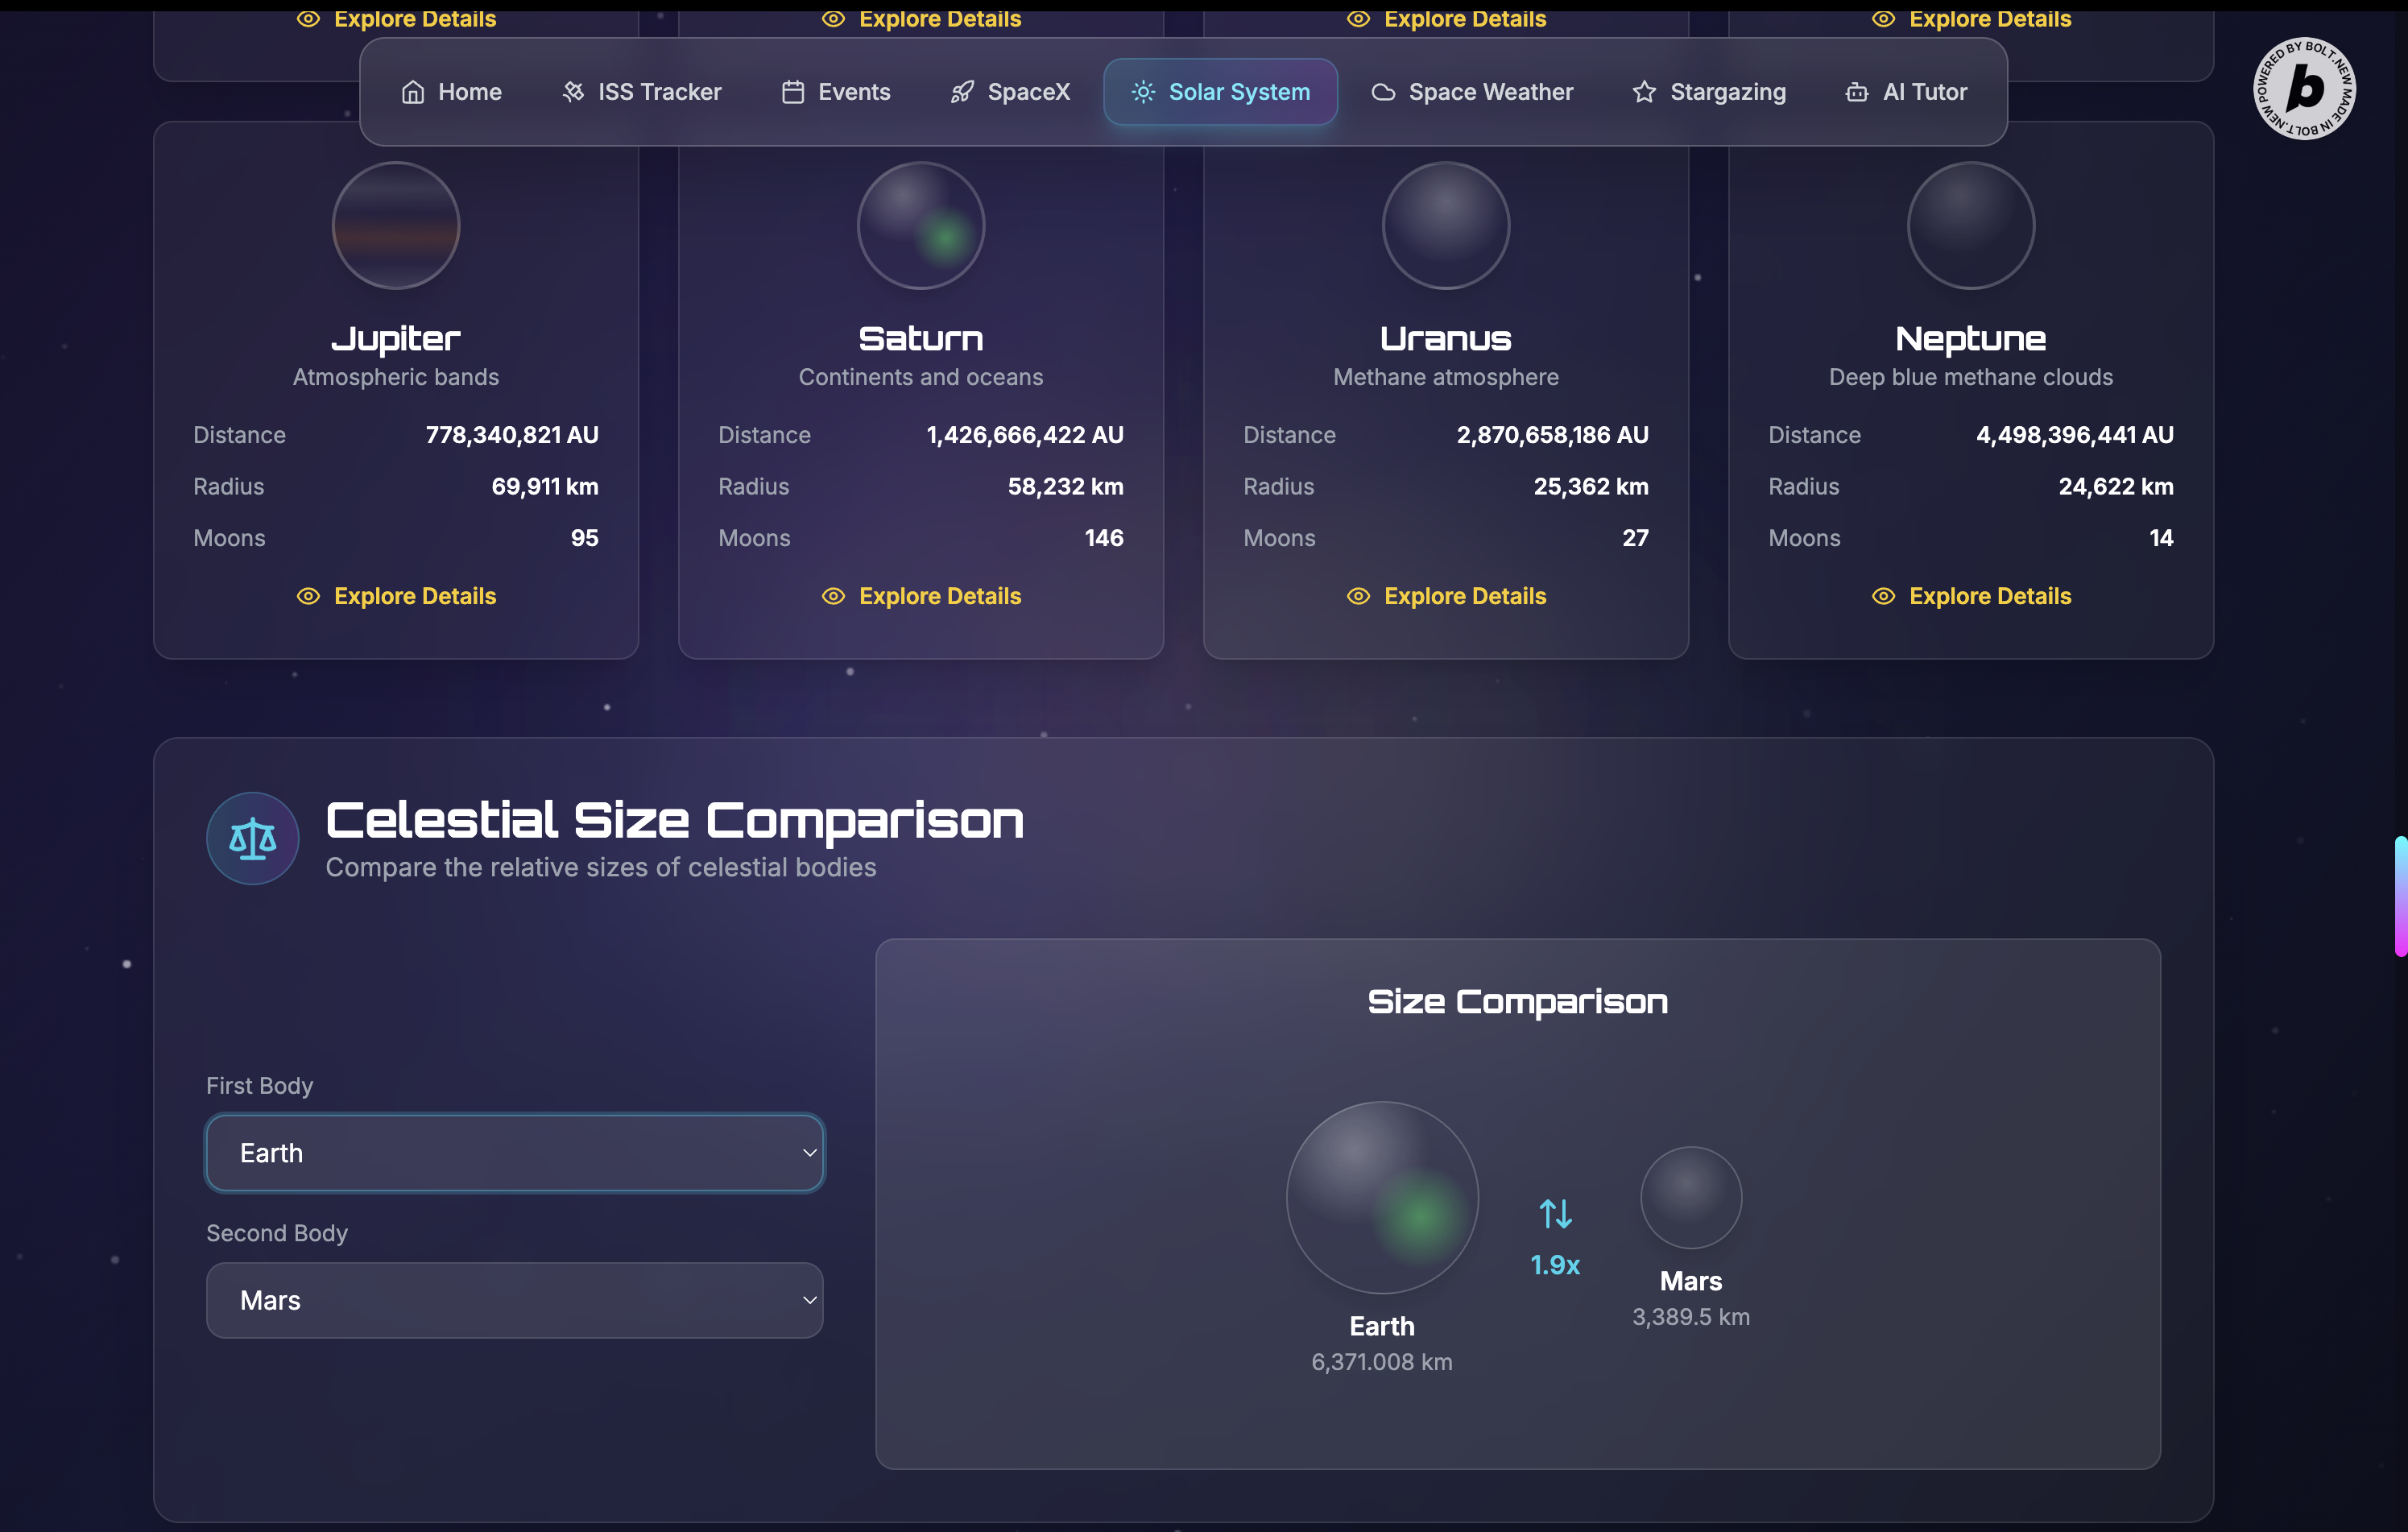
Task: Click the Jupiter planet thumbnail
Action: (396, 226)
